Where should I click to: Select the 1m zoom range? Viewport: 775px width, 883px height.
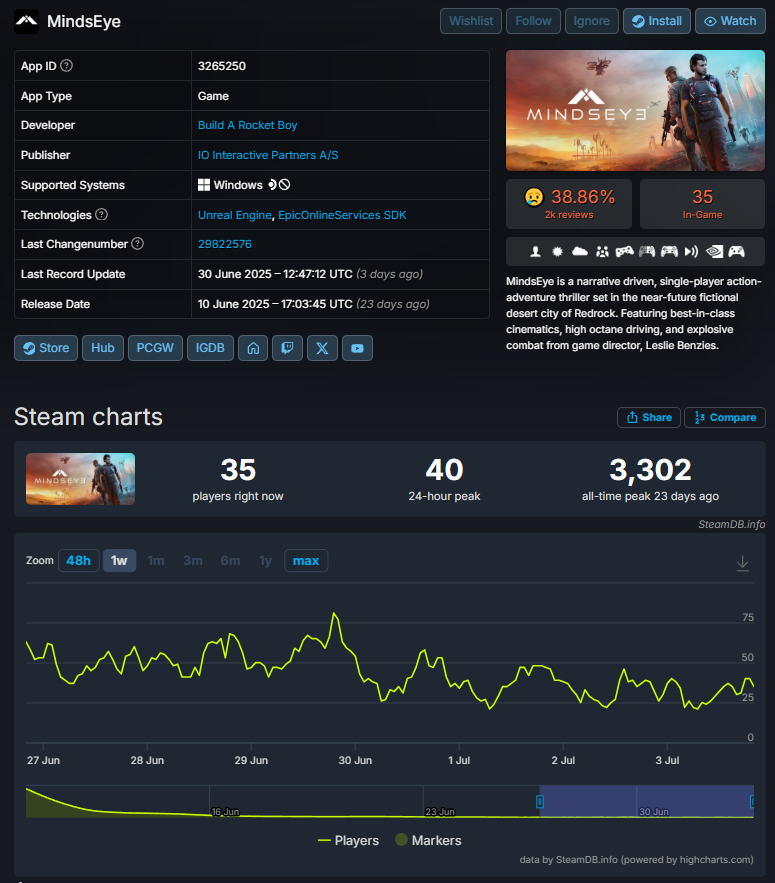[156, 561]
